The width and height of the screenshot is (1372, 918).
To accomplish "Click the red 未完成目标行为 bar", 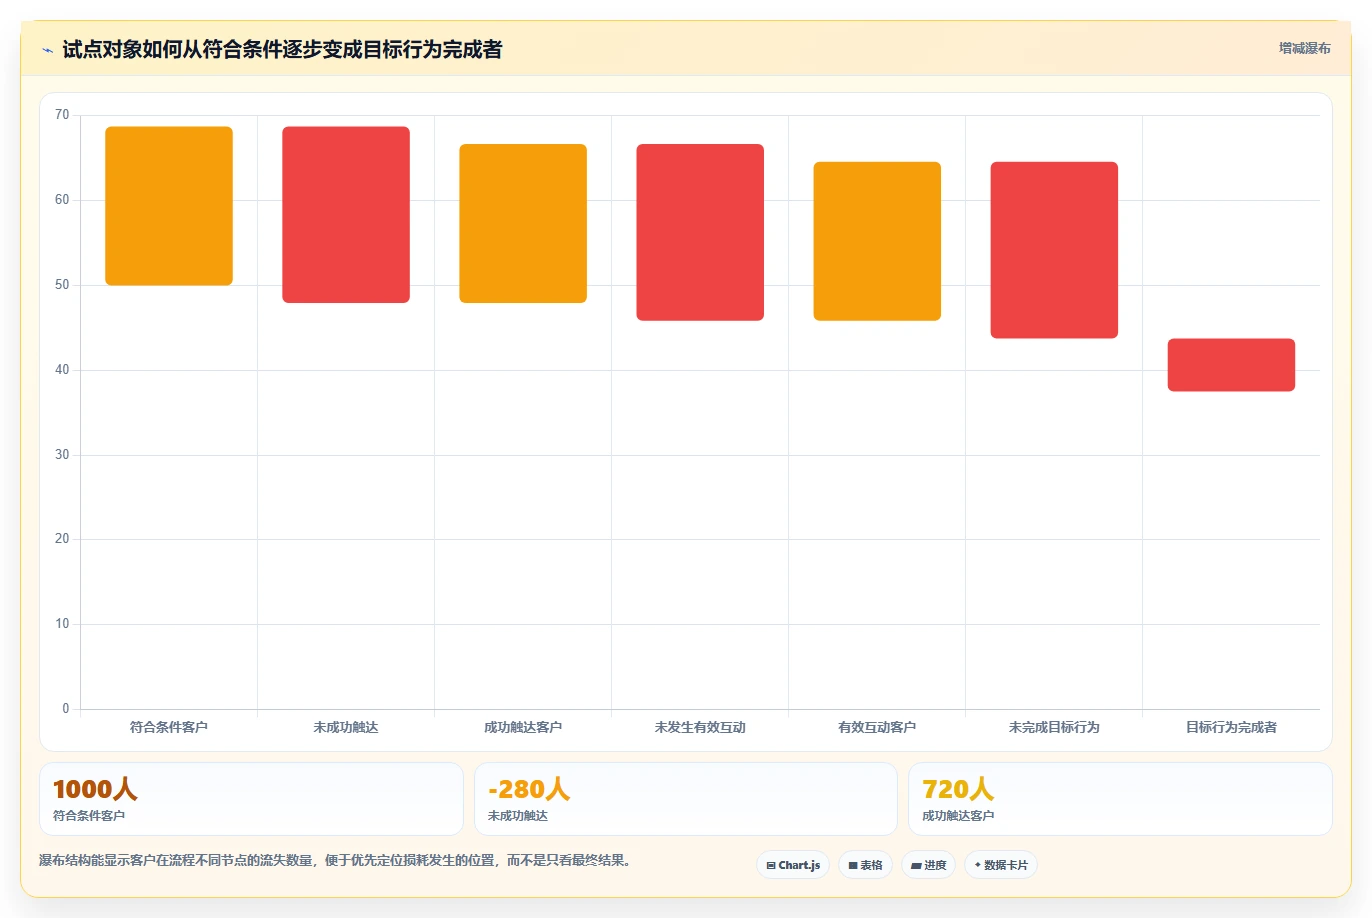I will click(x=1054, y=250).
